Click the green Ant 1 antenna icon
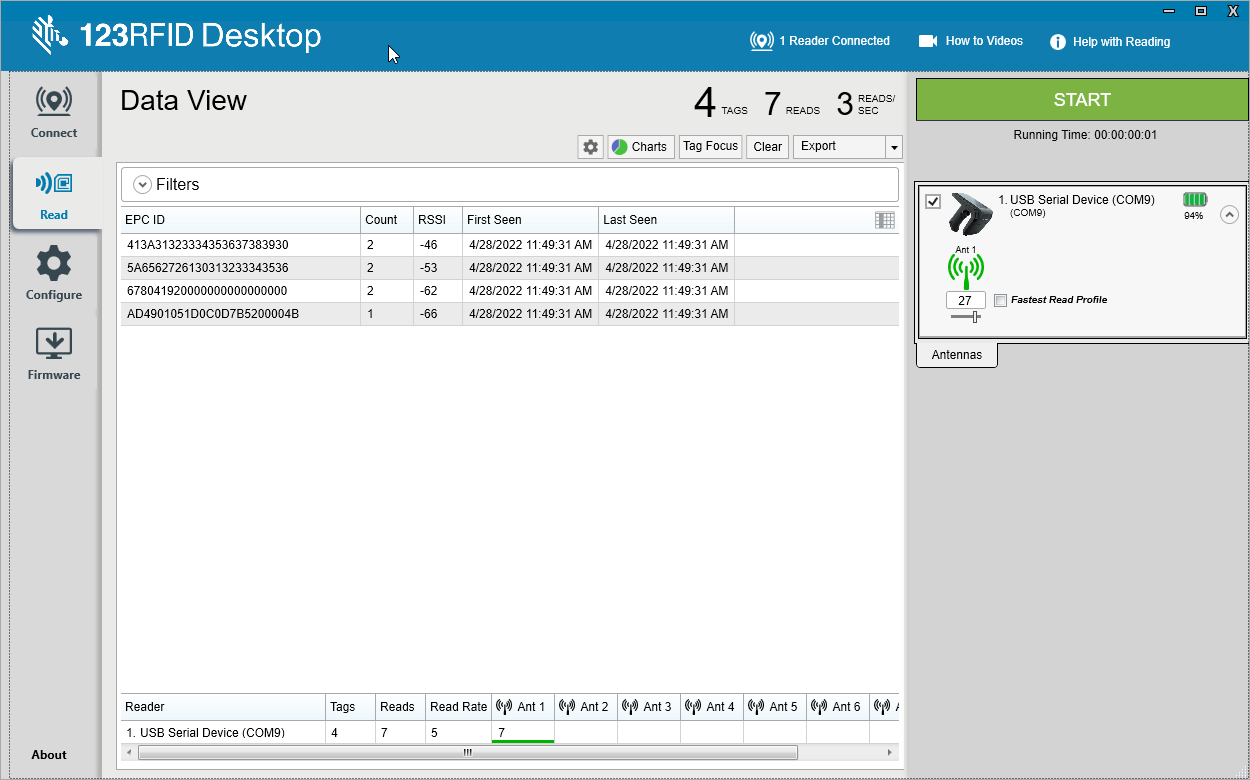 coord(965,270)
